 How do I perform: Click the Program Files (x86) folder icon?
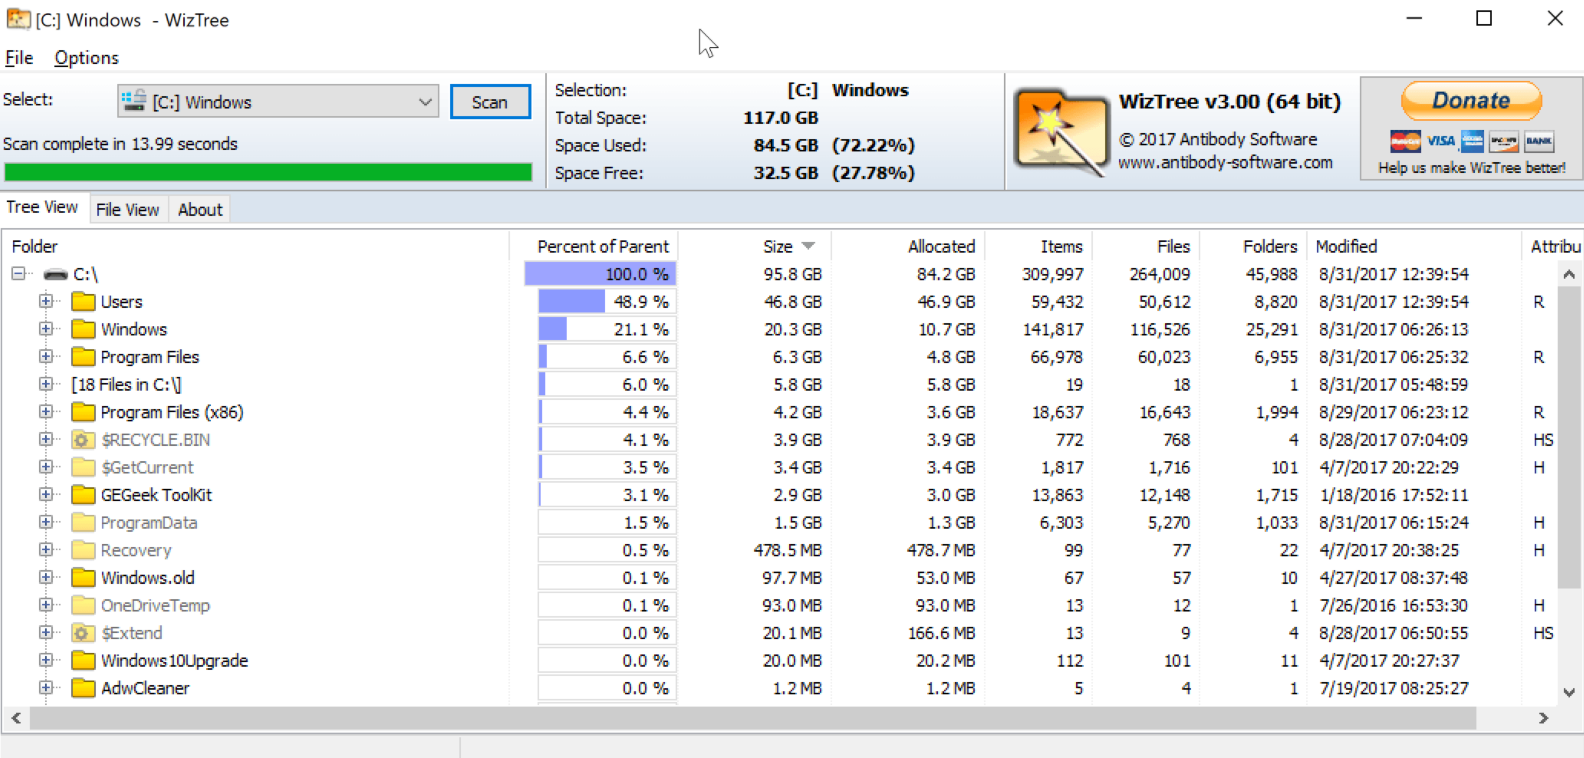pos(84,412)
